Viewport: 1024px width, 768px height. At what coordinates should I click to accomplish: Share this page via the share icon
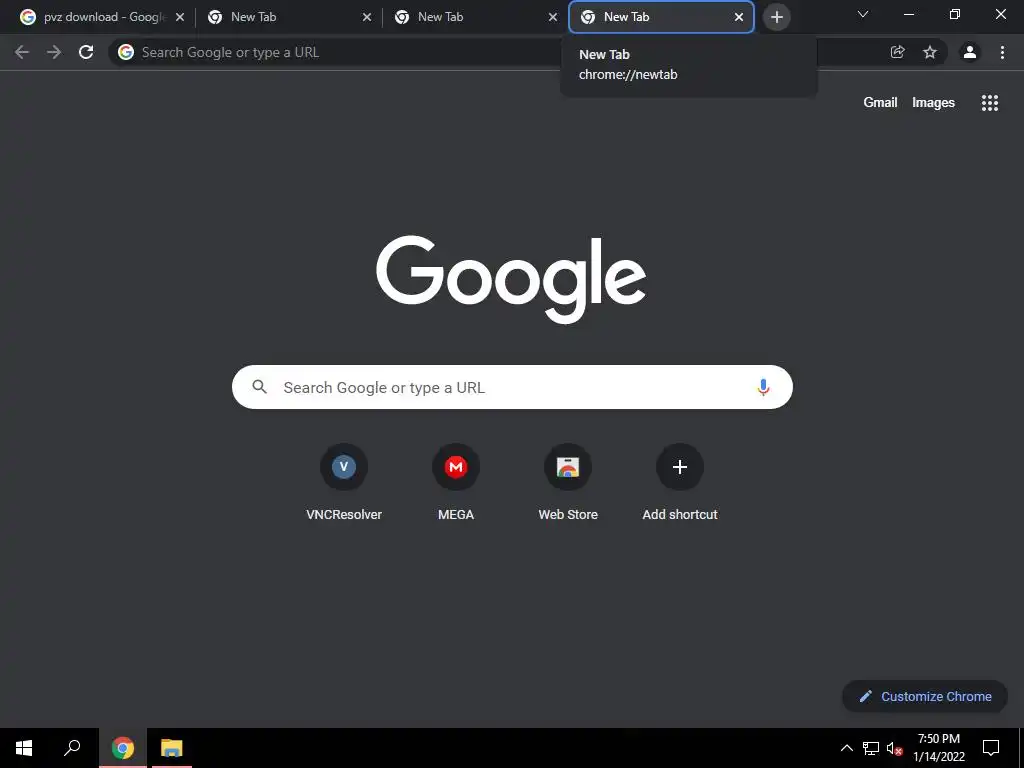pyautogui.click(x=898, y=52)
